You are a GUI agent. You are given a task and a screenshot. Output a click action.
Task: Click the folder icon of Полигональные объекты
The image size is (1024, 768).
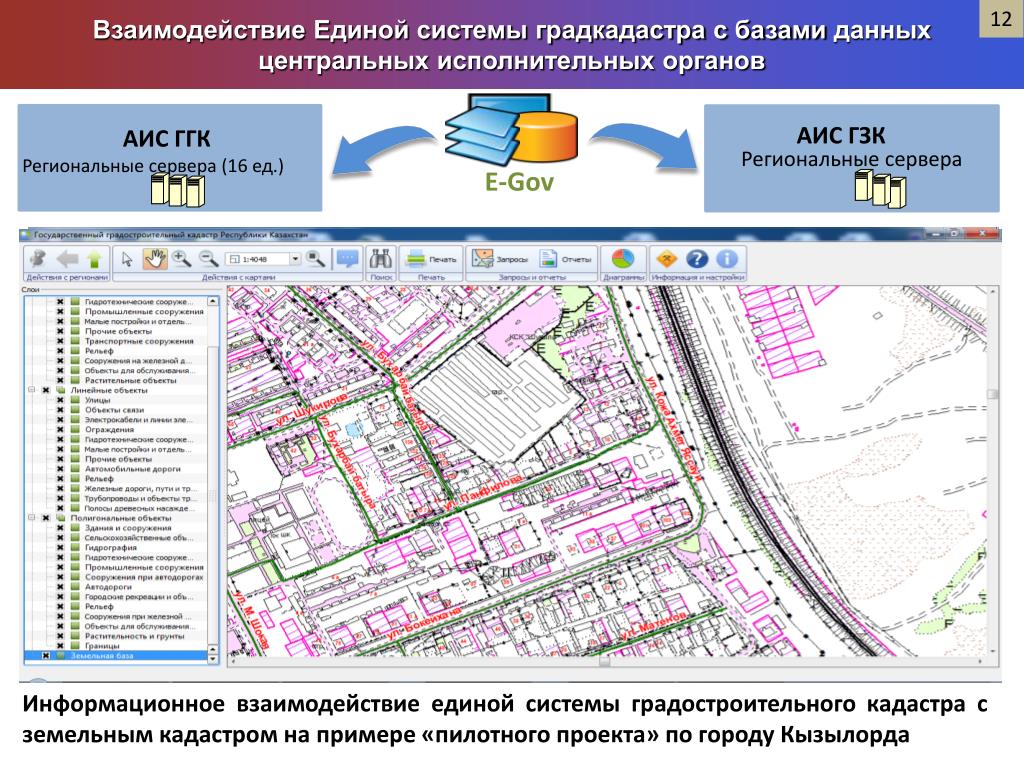61,518
